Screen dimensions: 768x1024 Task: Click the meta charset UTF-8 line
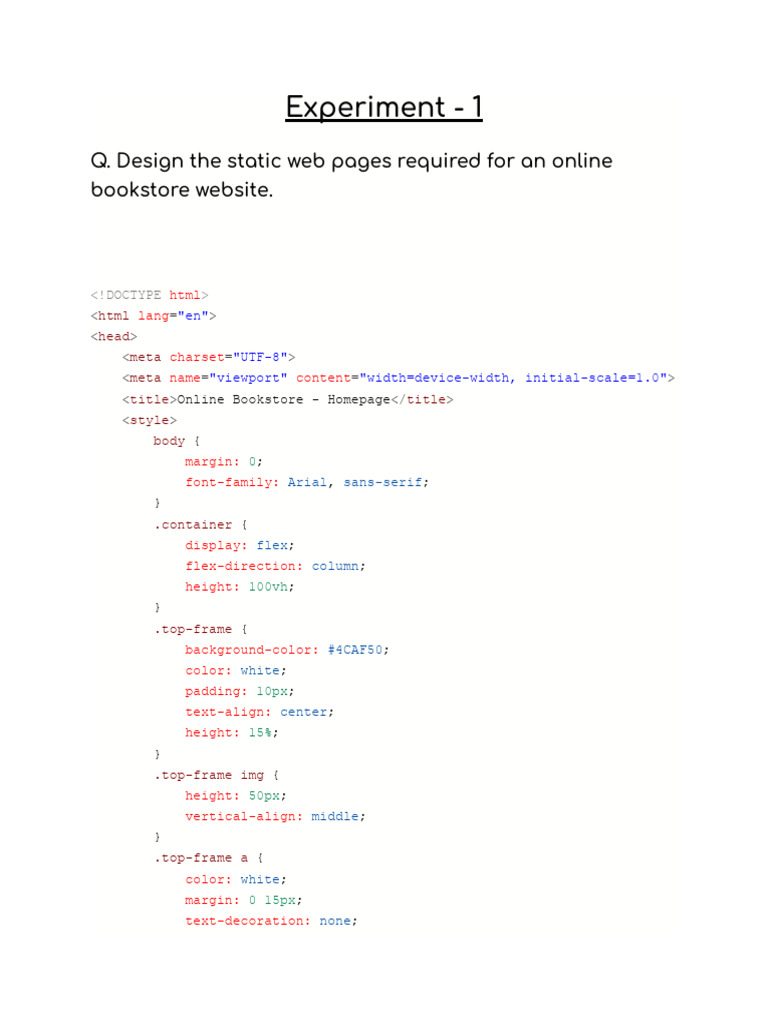coord(208,357)
